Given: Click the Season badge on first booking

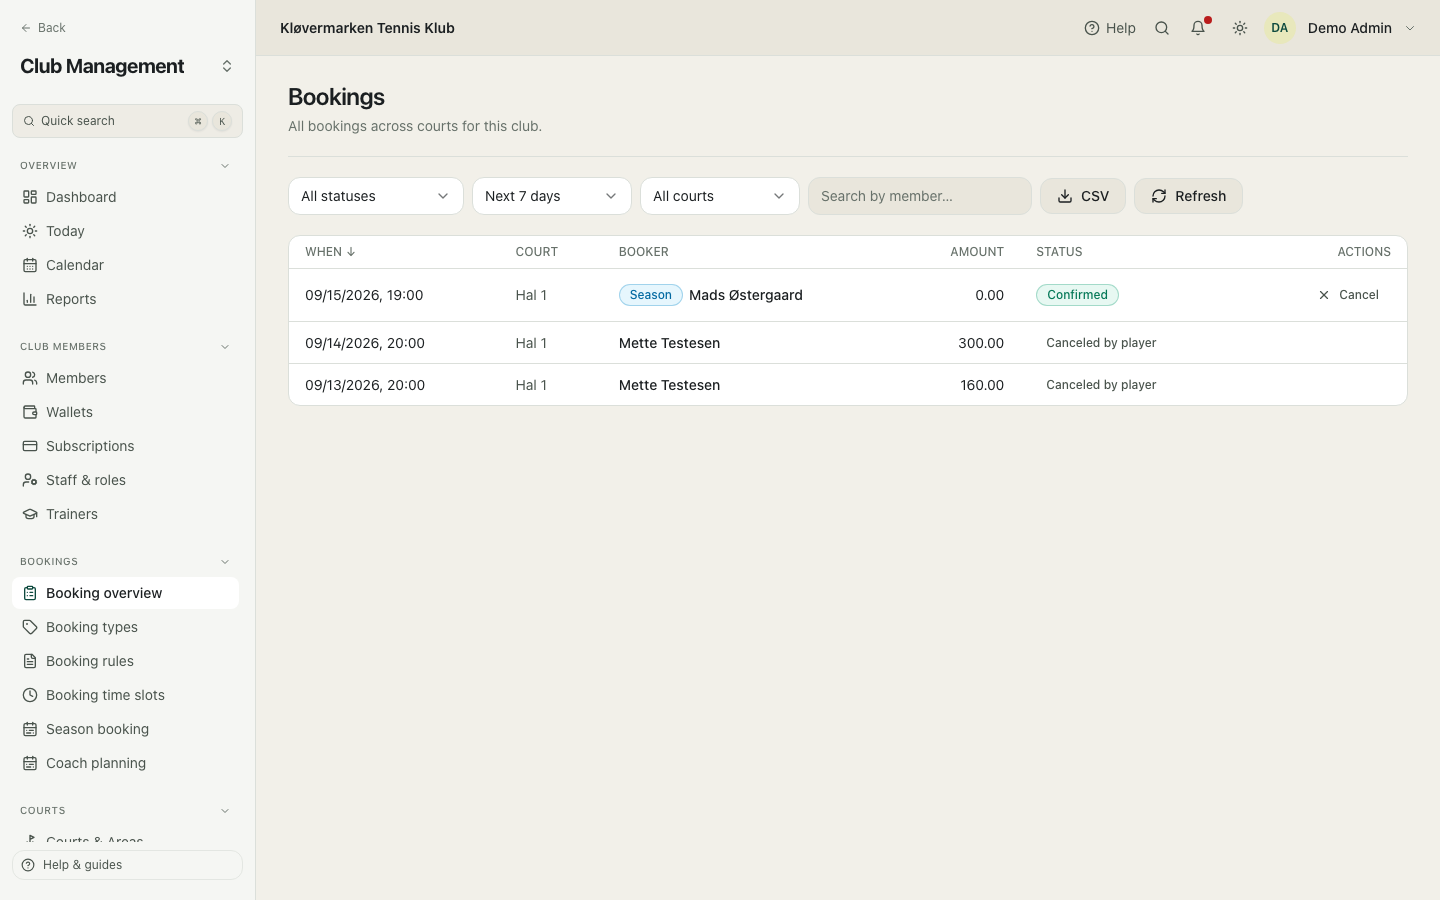Looking at the screenshot, I should [x=651, y=295].
